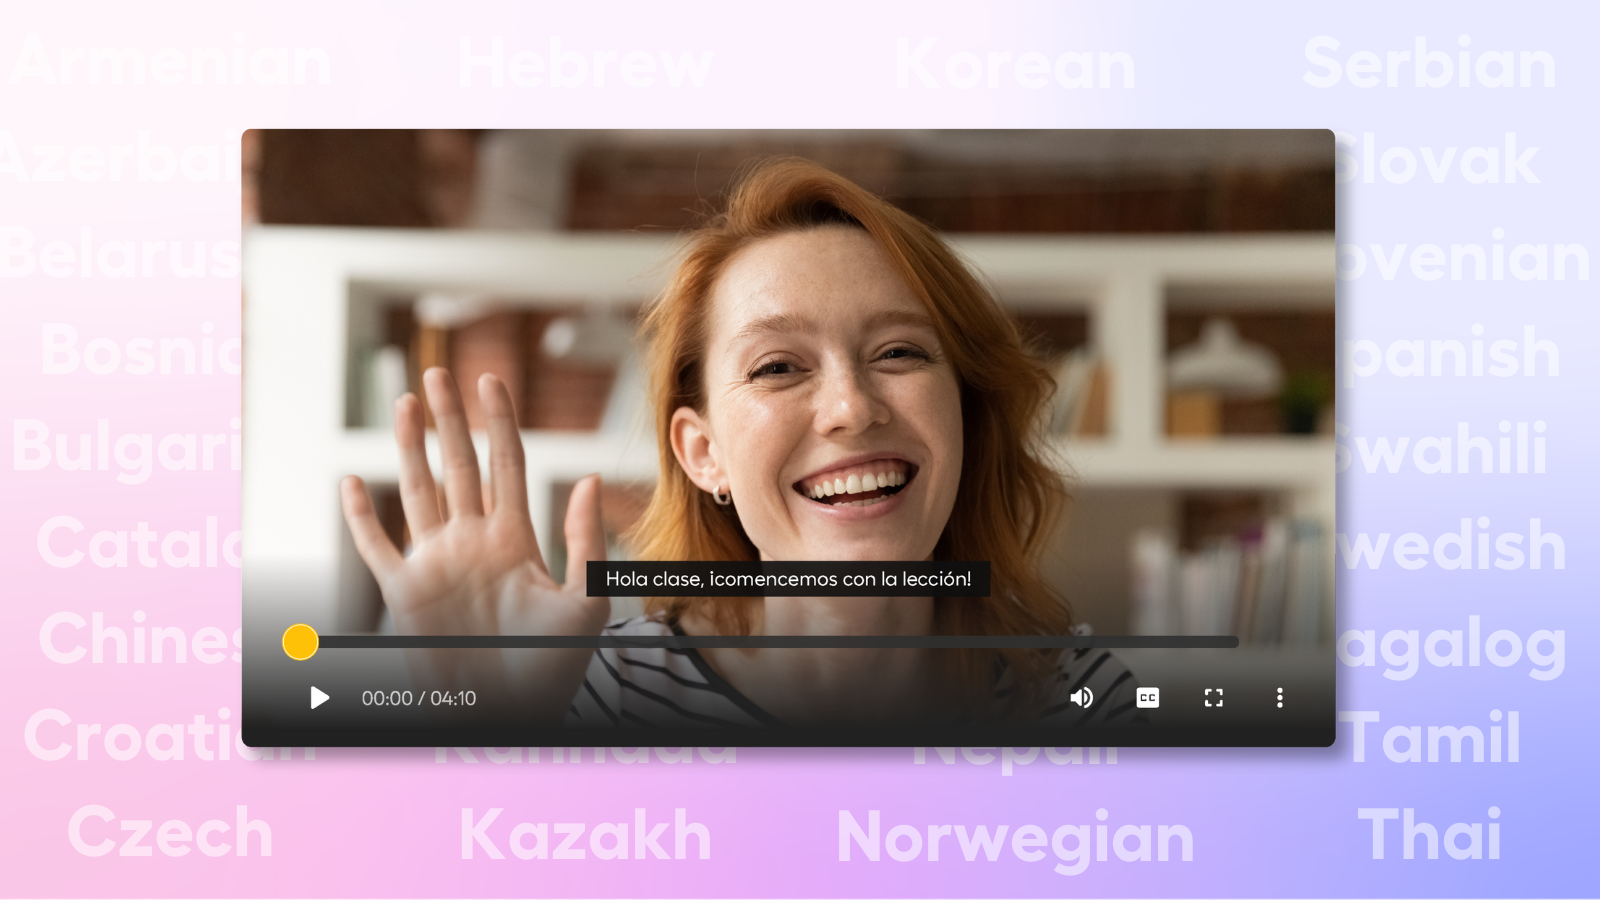Choose the Korean language label

pos(1015,66)
